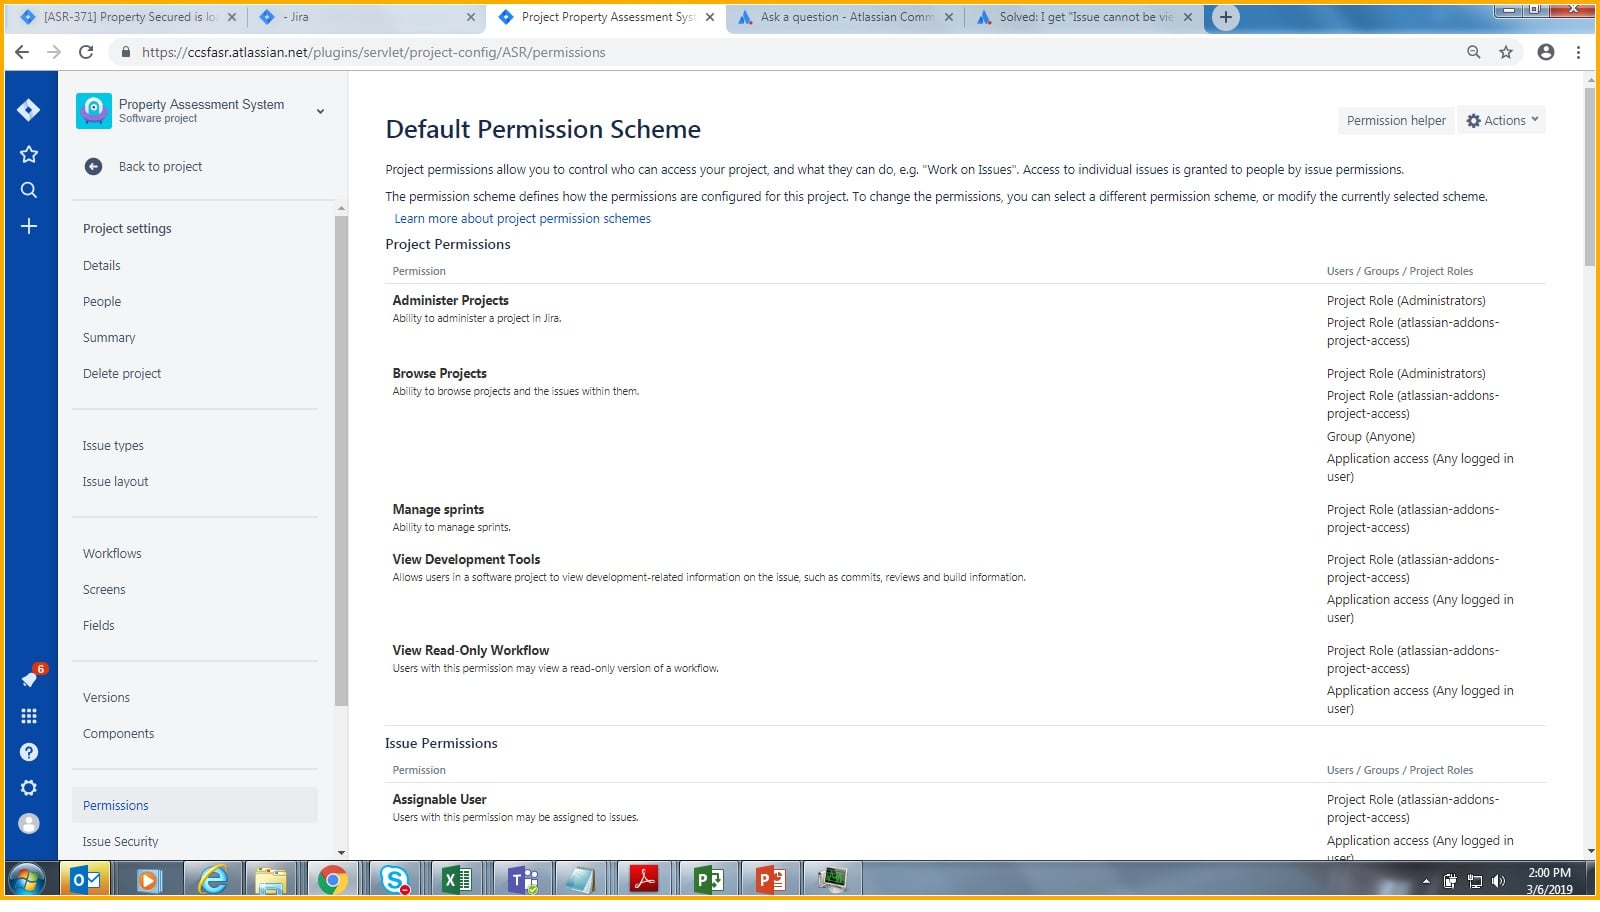The image size is (1600, 912).
Task: Bookmark this page with the star icon
Action: pyautogui.click(x=1506, y=52)
